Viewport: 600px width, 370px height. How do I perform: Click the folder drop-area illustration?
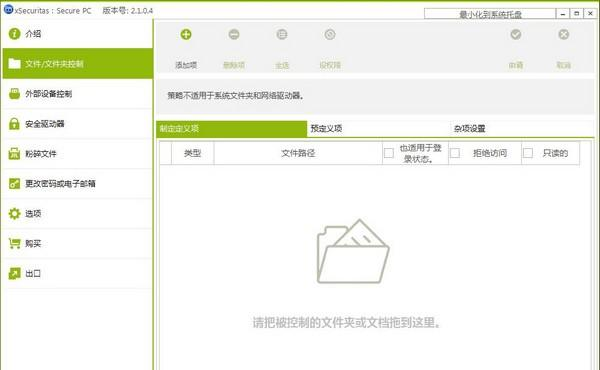(x=353, y=251)
